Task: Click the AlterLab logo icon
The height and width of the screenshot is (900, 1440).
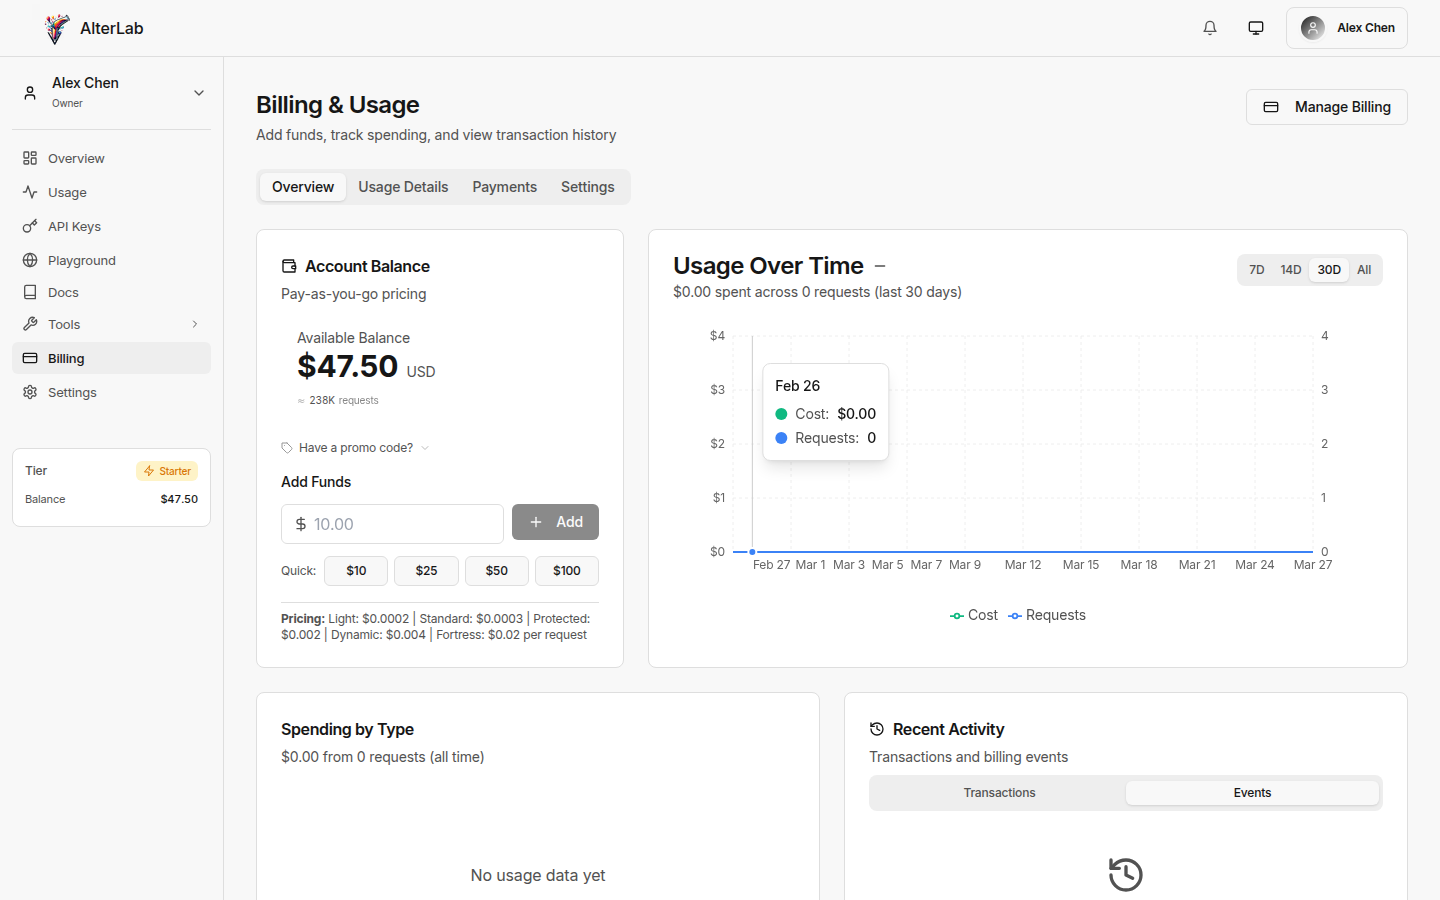Action: [x=57, y=28]
